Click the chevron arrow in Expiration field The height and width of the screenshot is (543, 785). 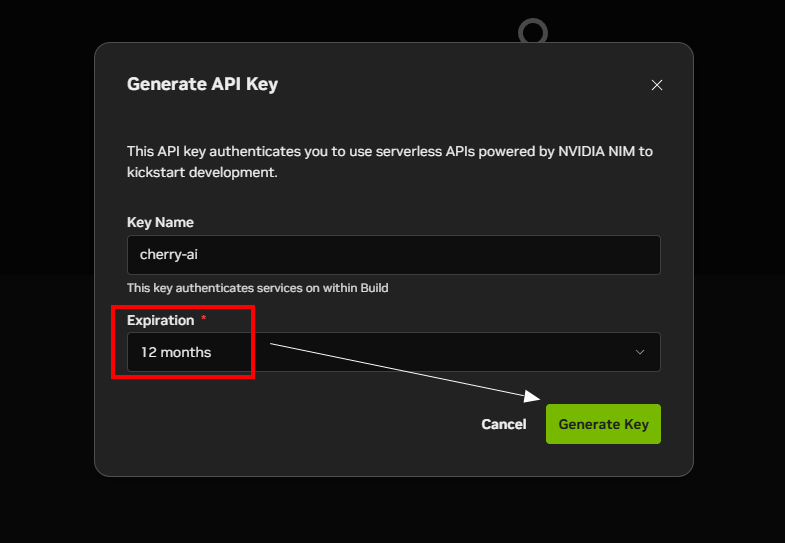click(x=640, y=352)
